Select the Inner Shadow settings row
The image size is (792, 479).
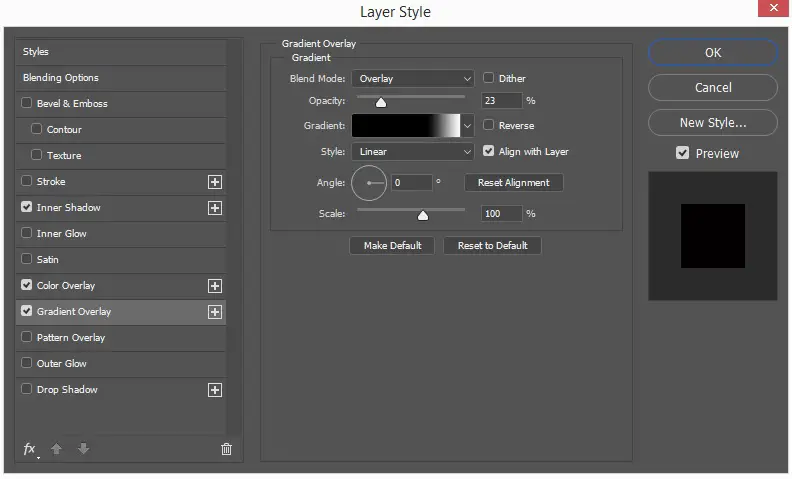(121, 208)
